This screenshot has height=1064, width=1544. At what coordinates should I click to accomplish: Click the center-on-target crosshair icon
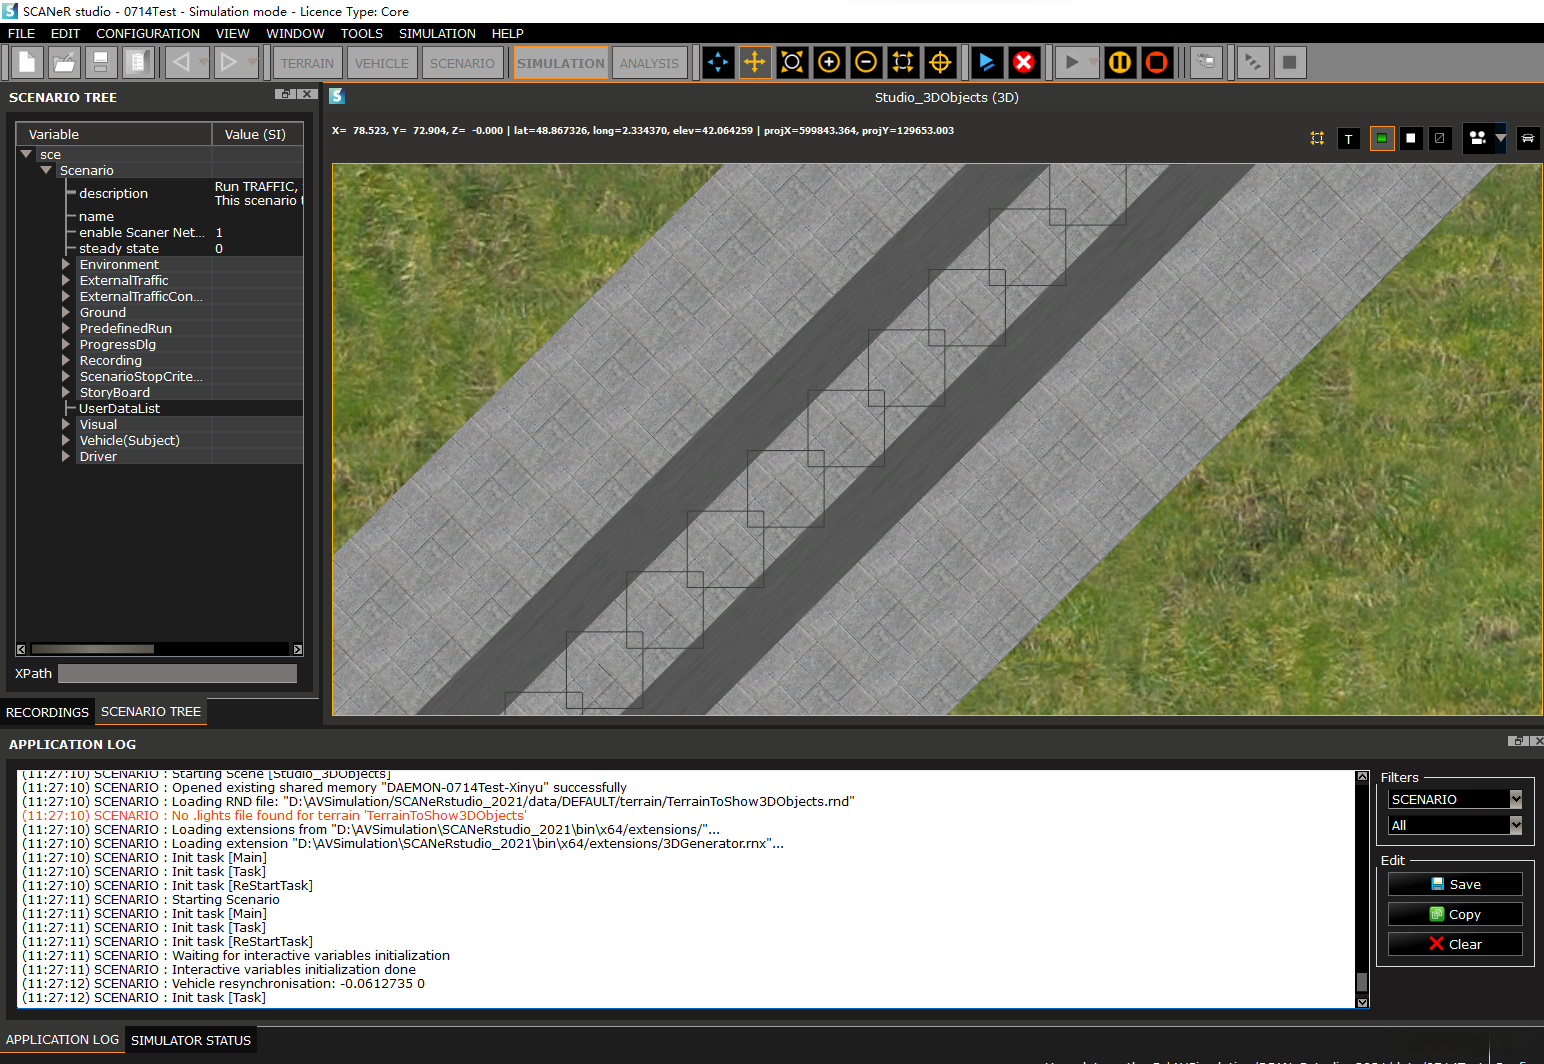click(x=940, y=62)
